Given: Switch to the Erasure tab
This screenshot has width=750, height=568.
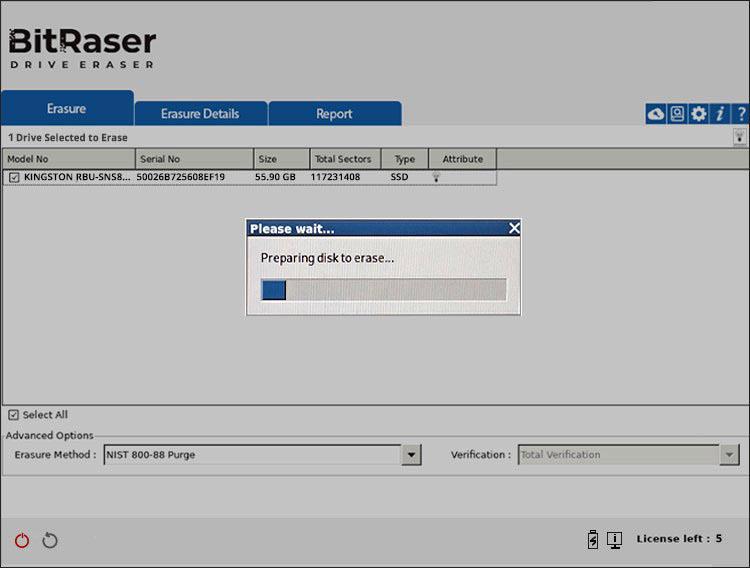Looking at the screenshot, I should 67,108.
